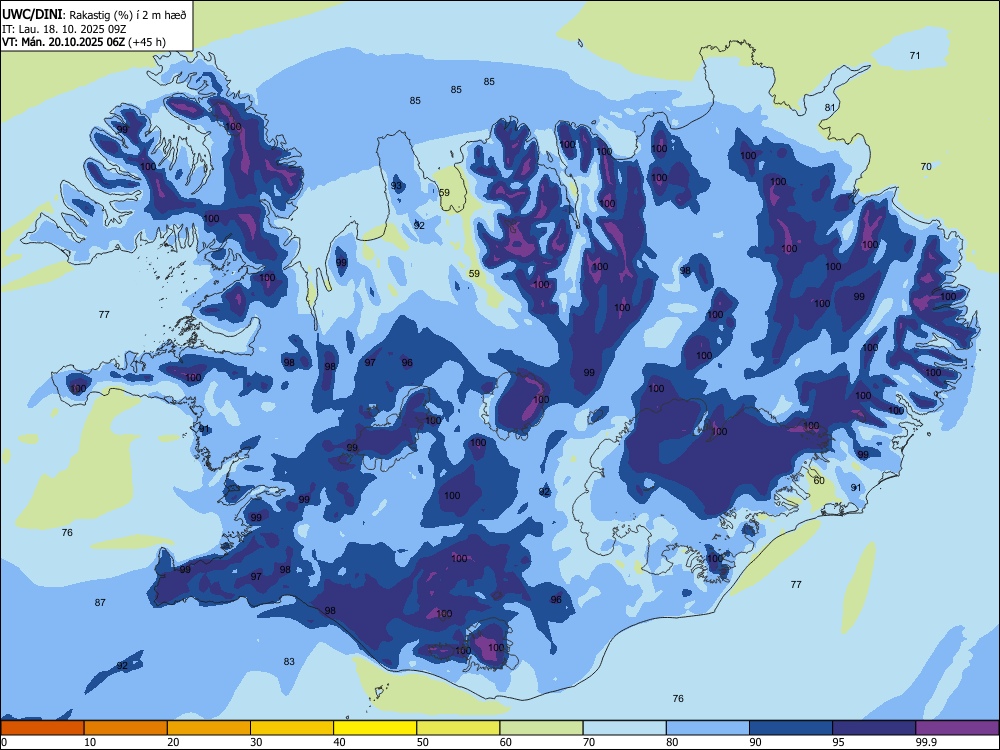Pick the 20–30 amber legend segment
Viewport: 1000px width, 750px height.
[209, 728]
